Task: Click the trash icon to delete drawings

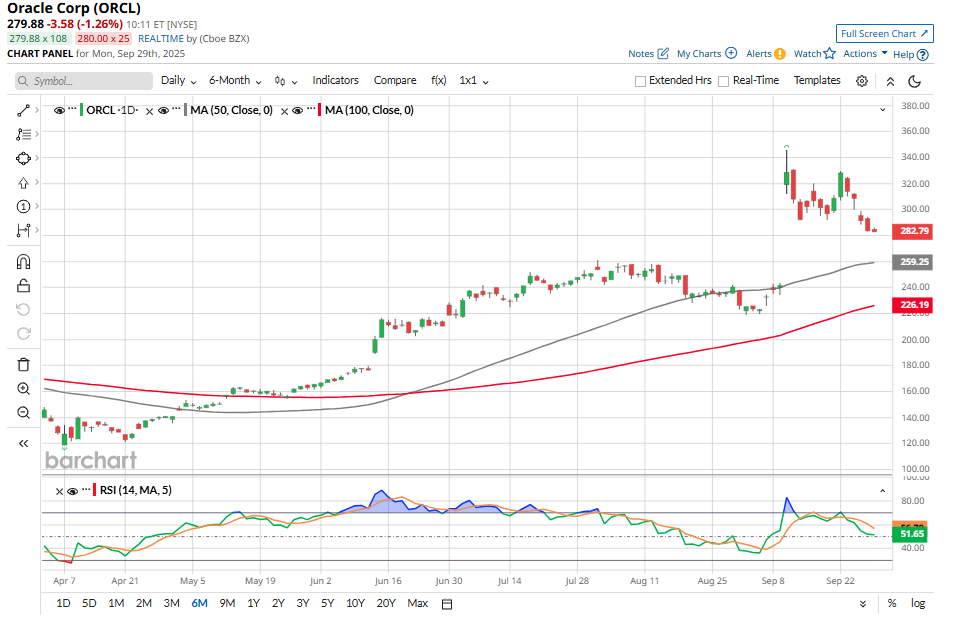Action: click(x=23, y=364)
